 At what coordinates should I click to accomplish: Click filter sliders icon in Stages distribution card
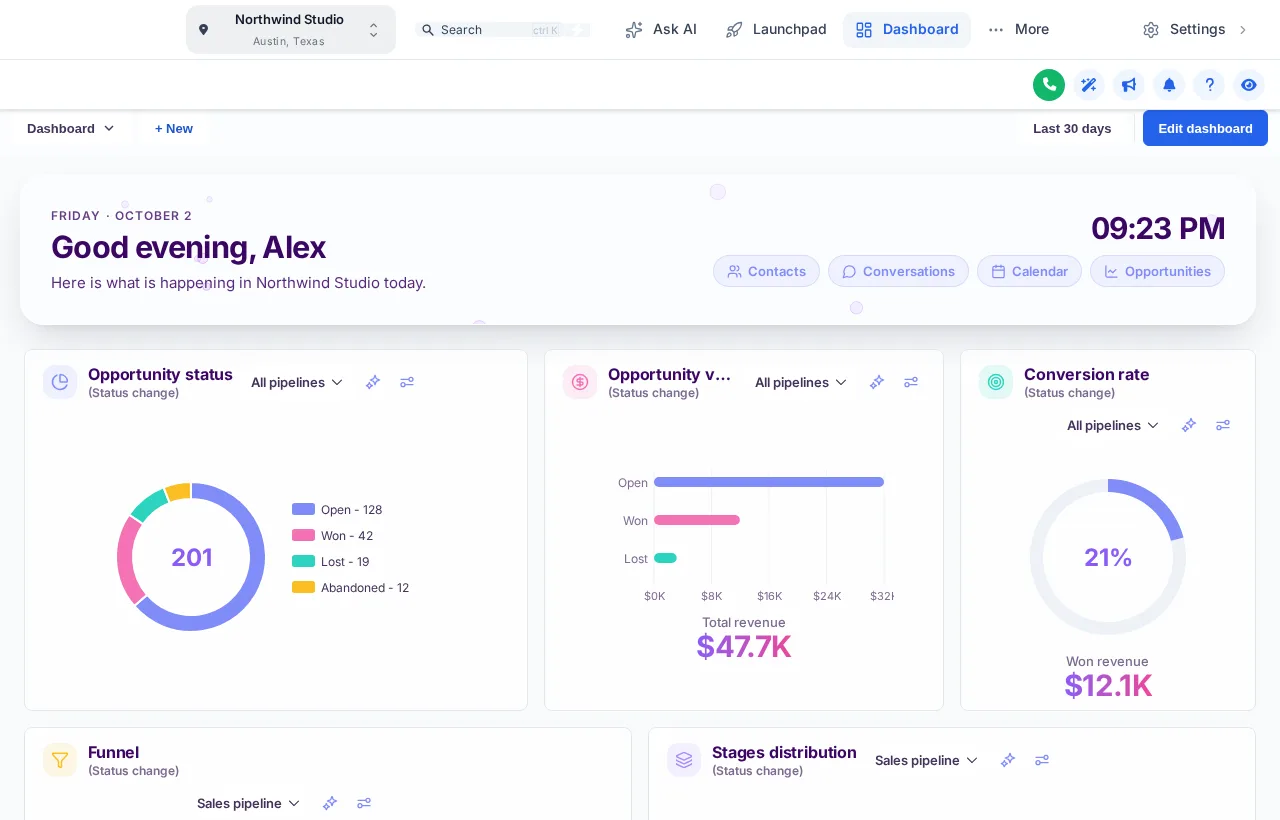[1042, 760]
